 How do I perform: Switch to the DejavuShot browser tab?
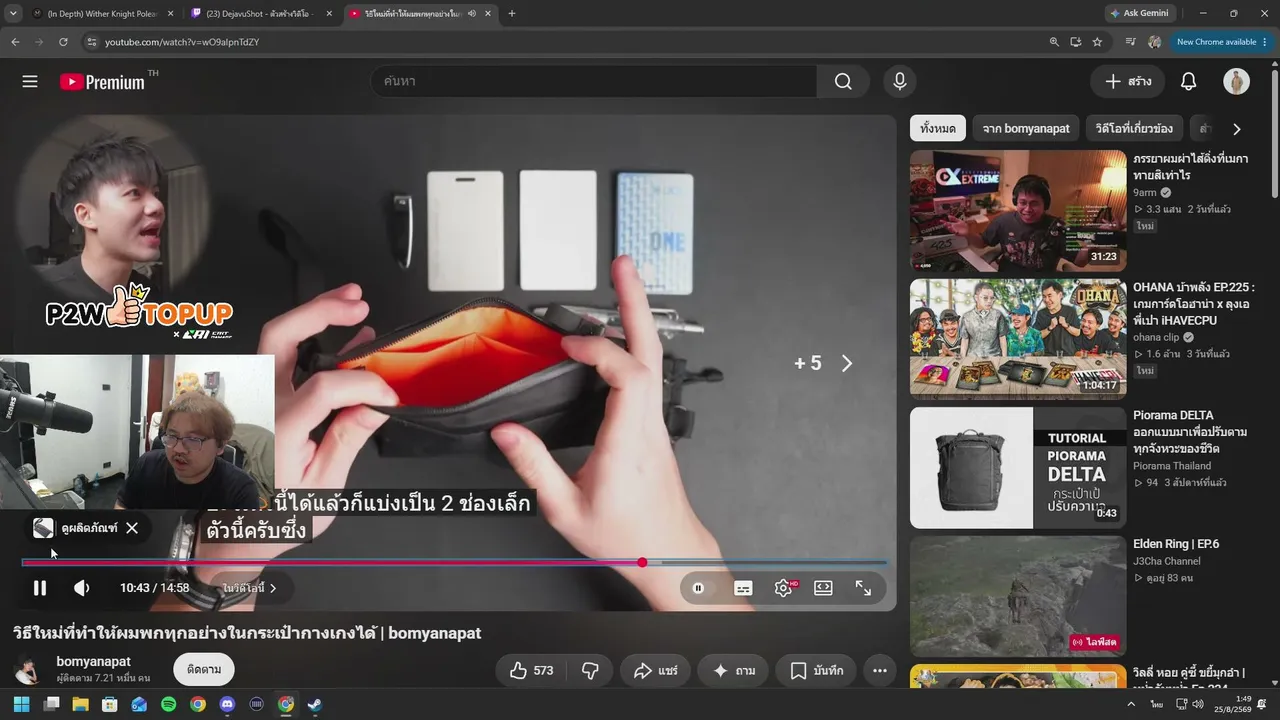point(262,13)
